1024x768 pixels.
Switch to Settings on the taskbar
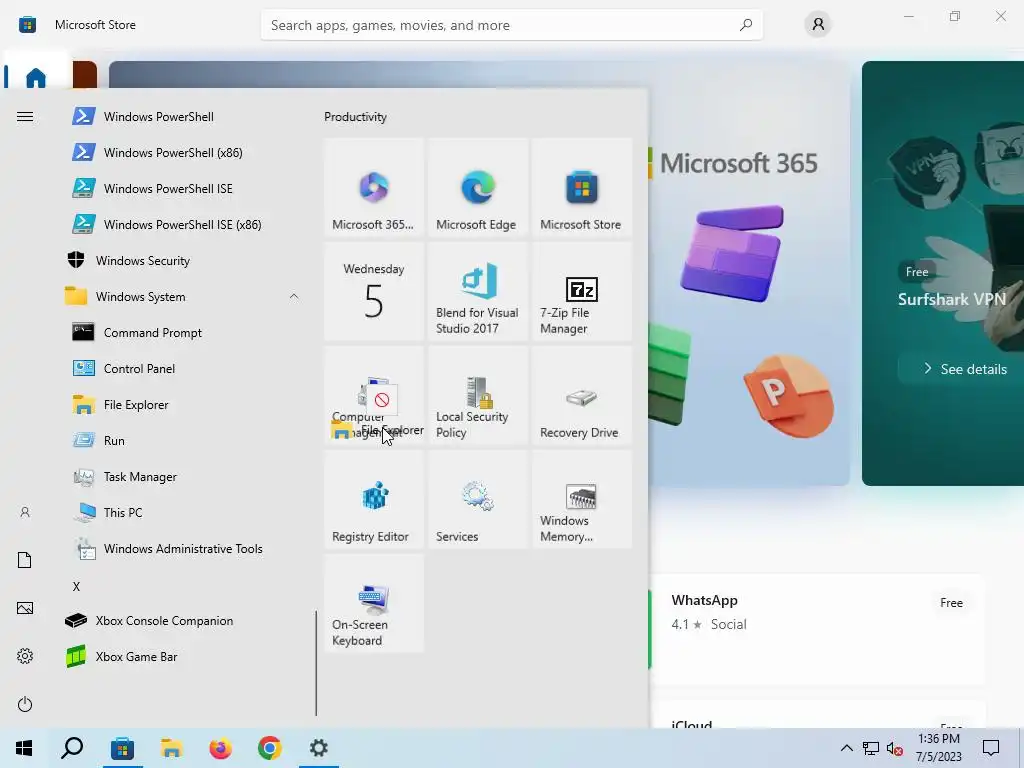(319, 748)
